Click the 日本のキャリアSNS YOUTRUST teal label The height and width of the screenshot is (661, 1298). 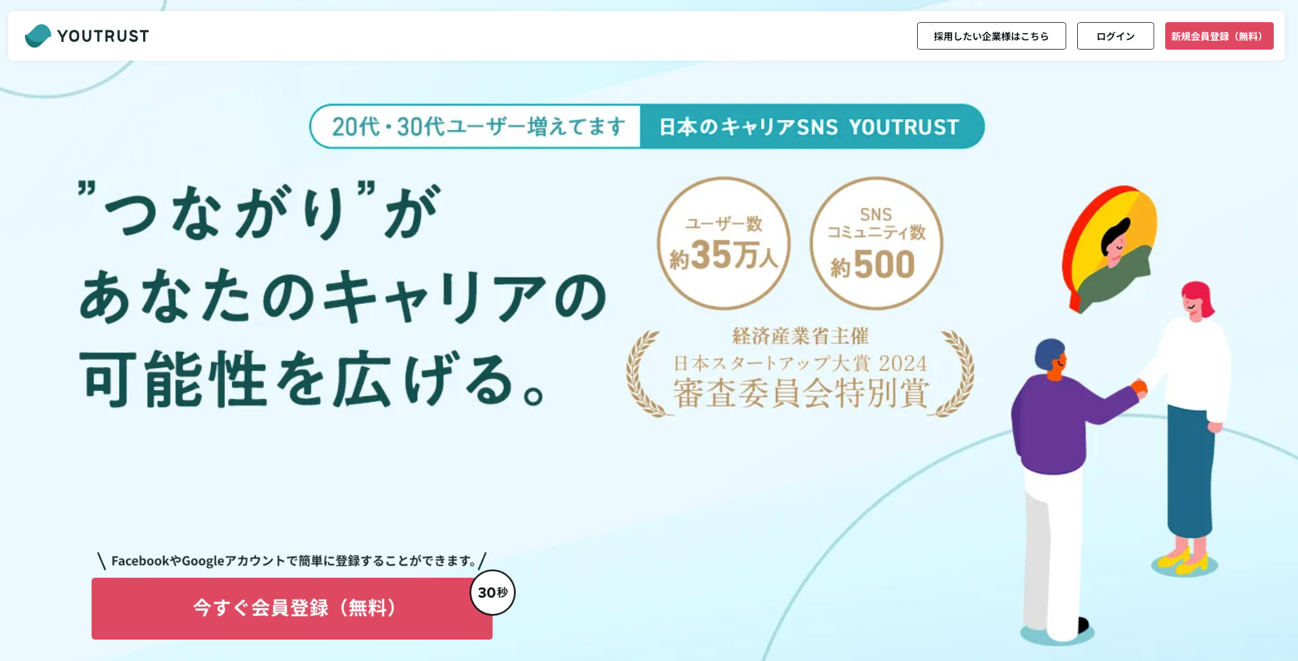[811, 127]
